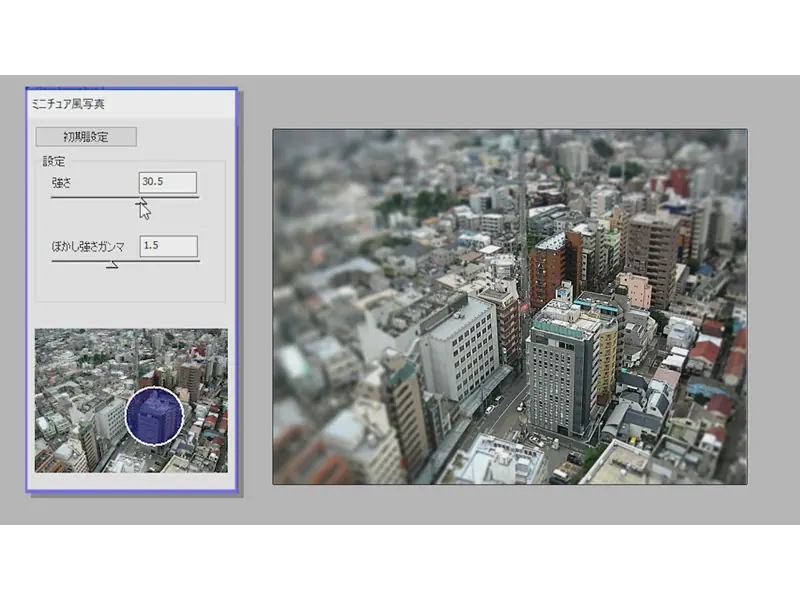
Task: Click the ミニチュア風写真 panel title
Action: point(72,105)
